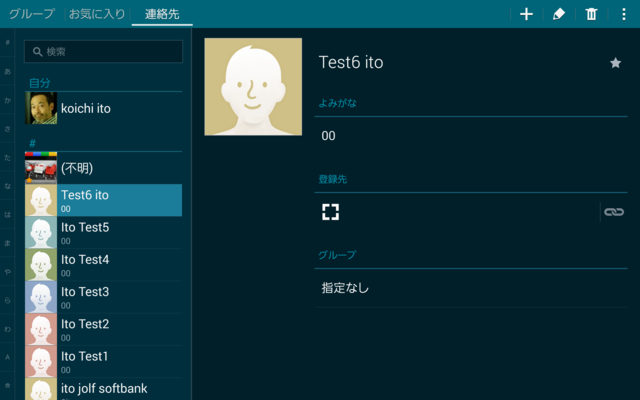Tap koichi ito's profile photo
This screenshot has height=400, width=640.
pos(41,108)
